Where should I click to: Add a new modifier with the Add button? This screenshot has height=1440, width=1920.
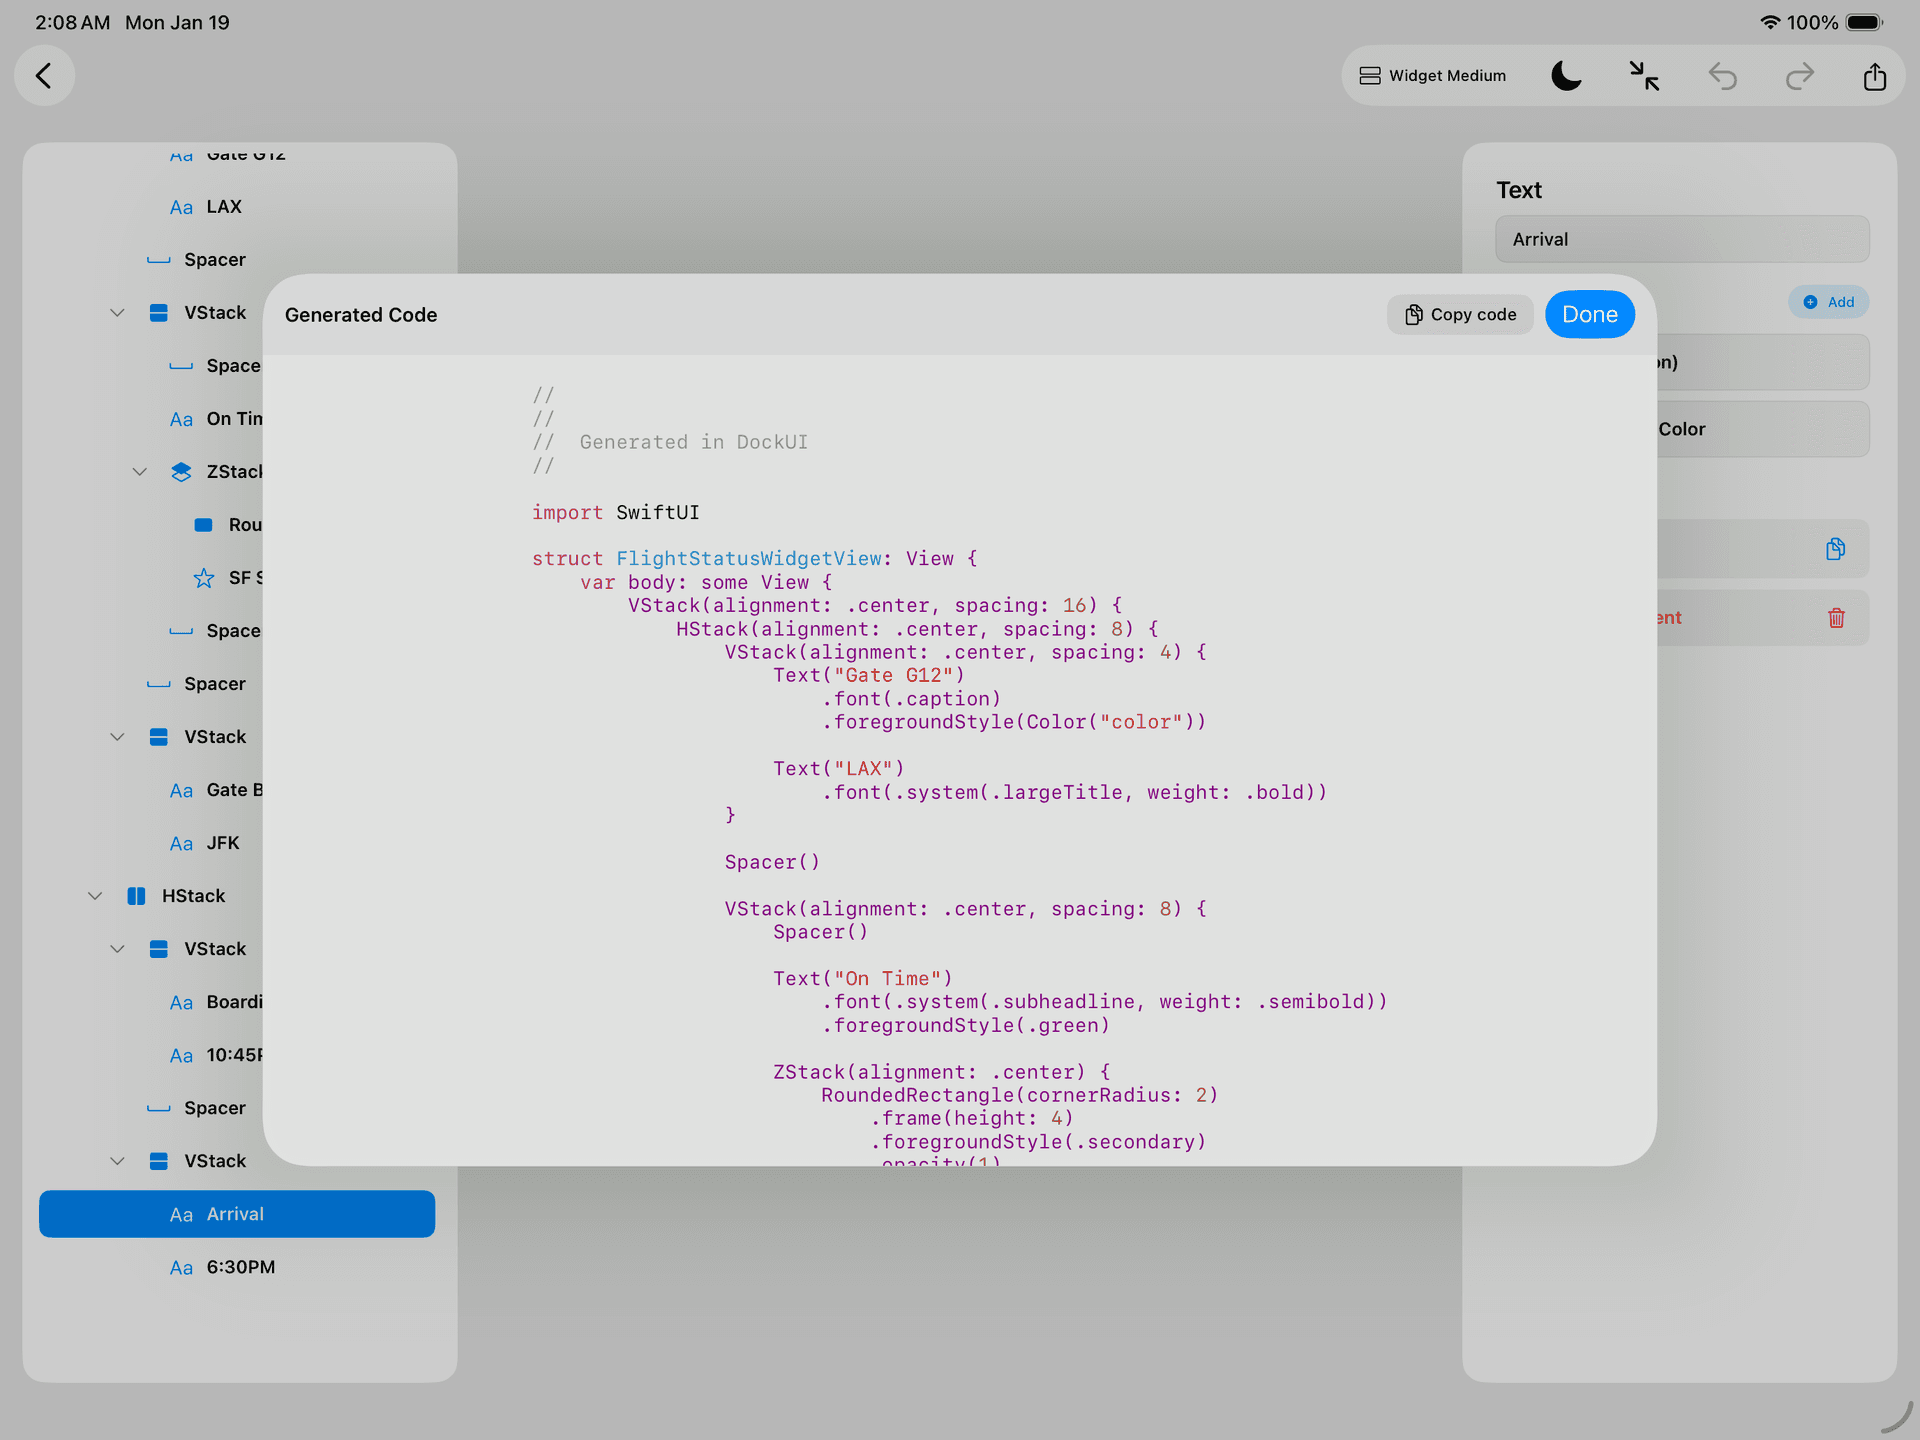click(x=1828, y=301)
